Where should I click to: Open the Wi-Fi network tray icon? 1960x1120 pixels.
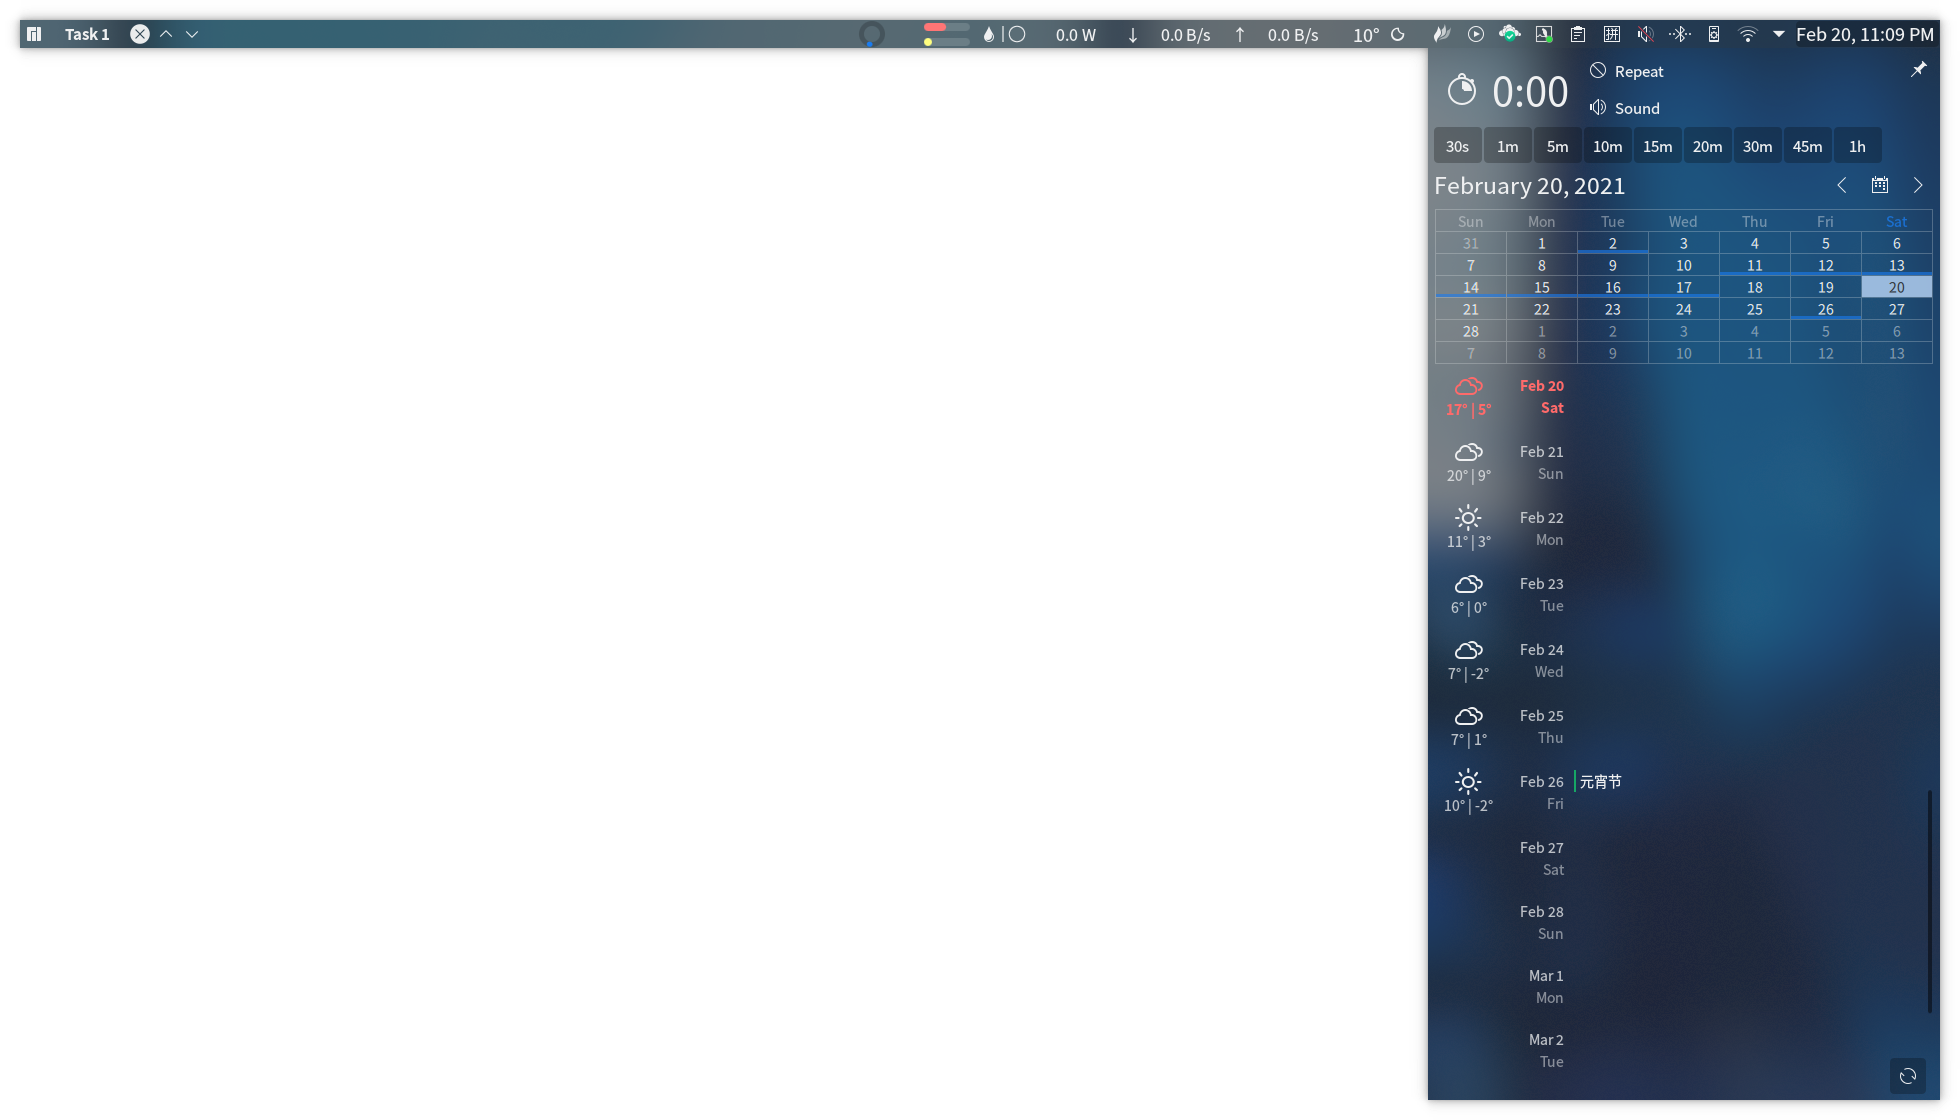pos(1747,34)
